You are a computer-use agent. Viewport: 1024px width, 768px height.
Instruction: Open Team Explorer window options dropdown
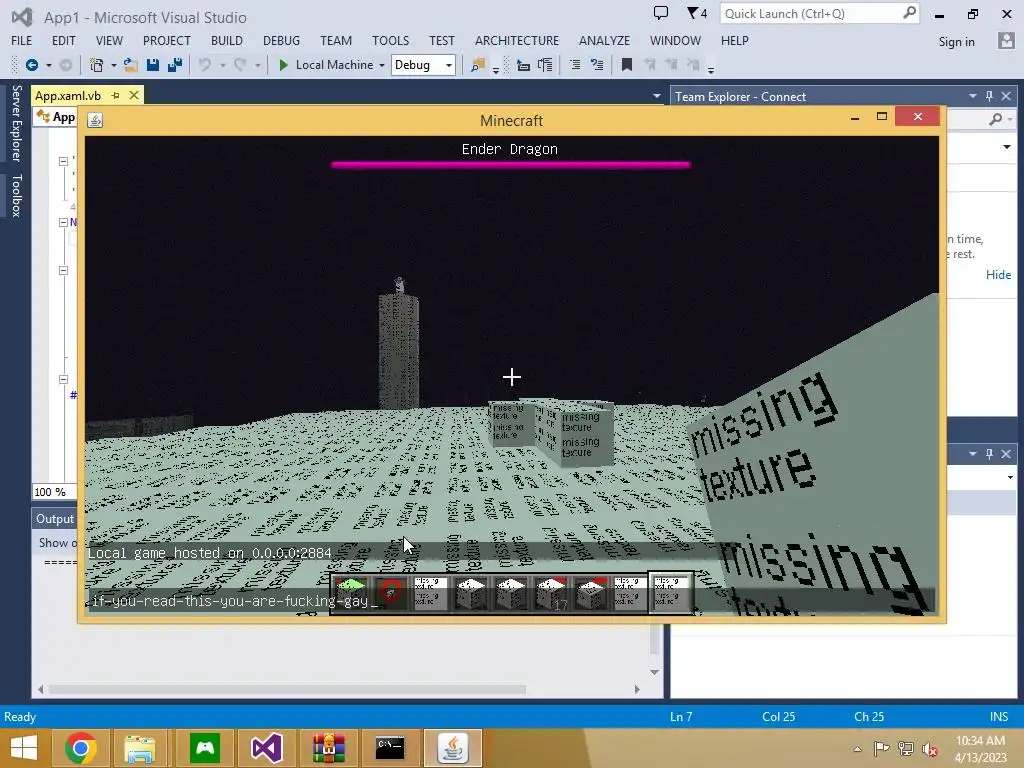(x=973, y=96)
